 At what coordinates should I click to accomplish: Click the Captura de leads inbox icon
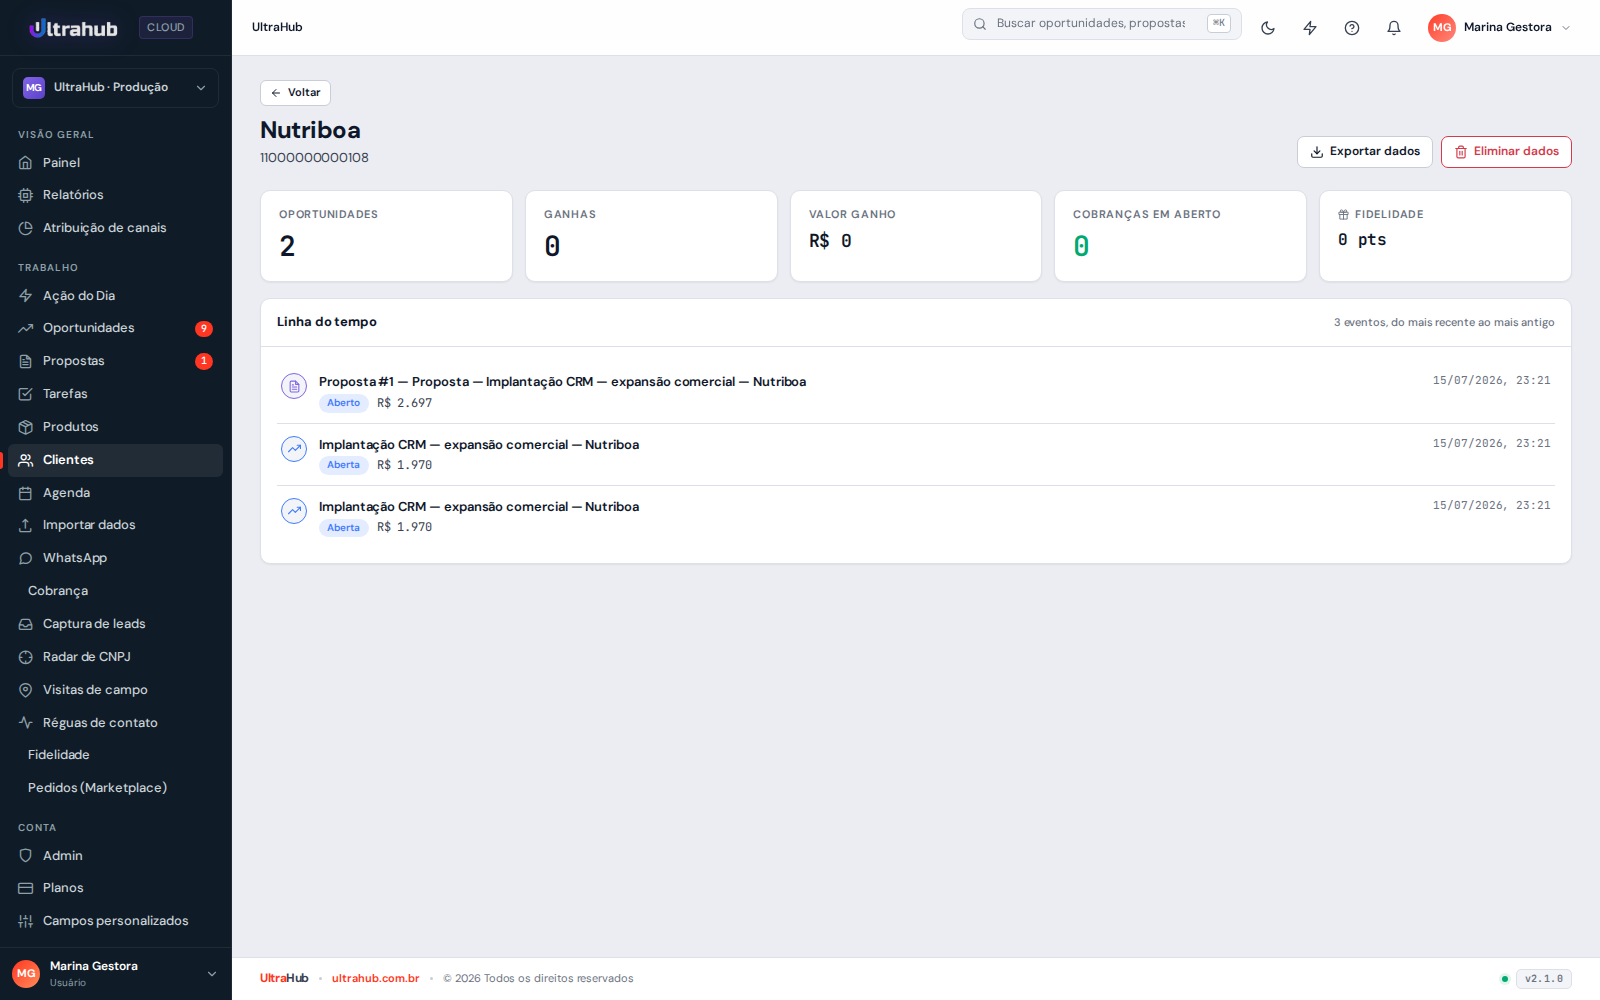(26, 624)
